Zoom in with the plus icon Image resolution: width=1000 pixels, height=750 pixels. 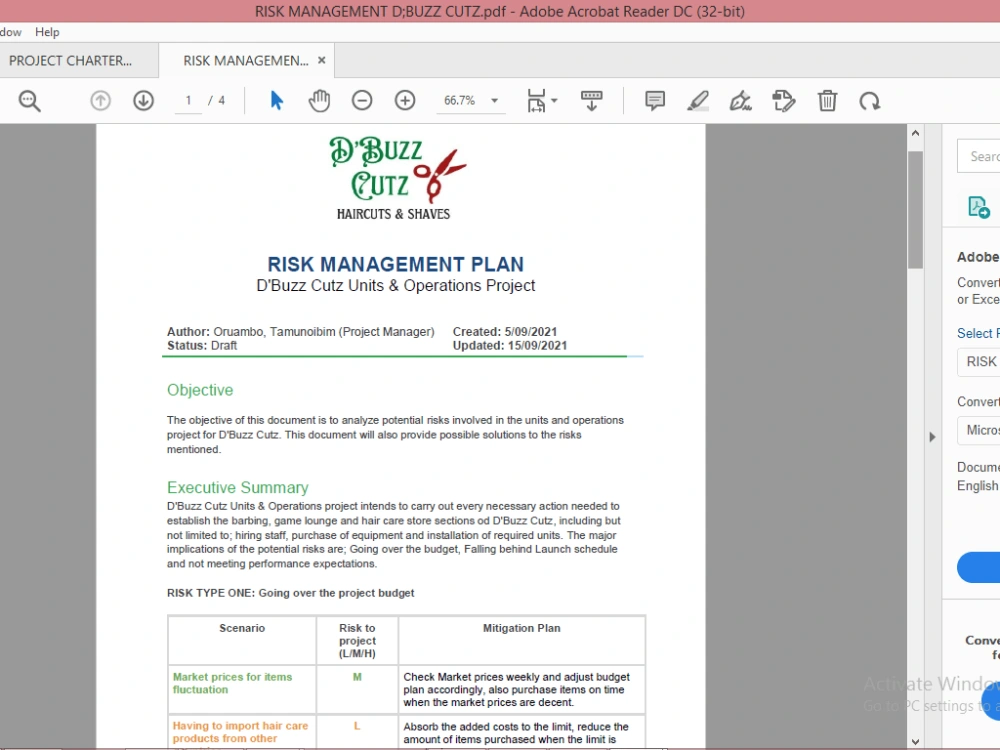[x=405, y=101]
